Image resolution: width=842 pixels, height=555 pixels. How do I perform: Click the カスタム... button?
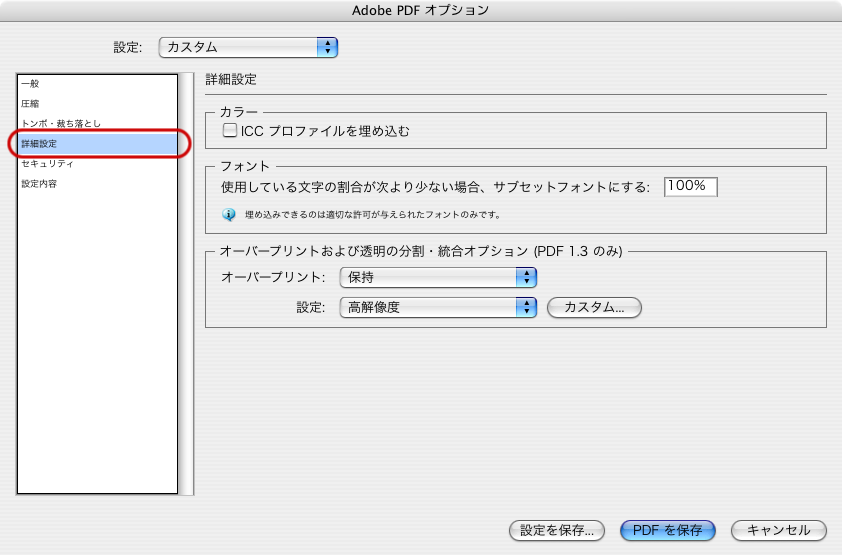coord(594,308)
